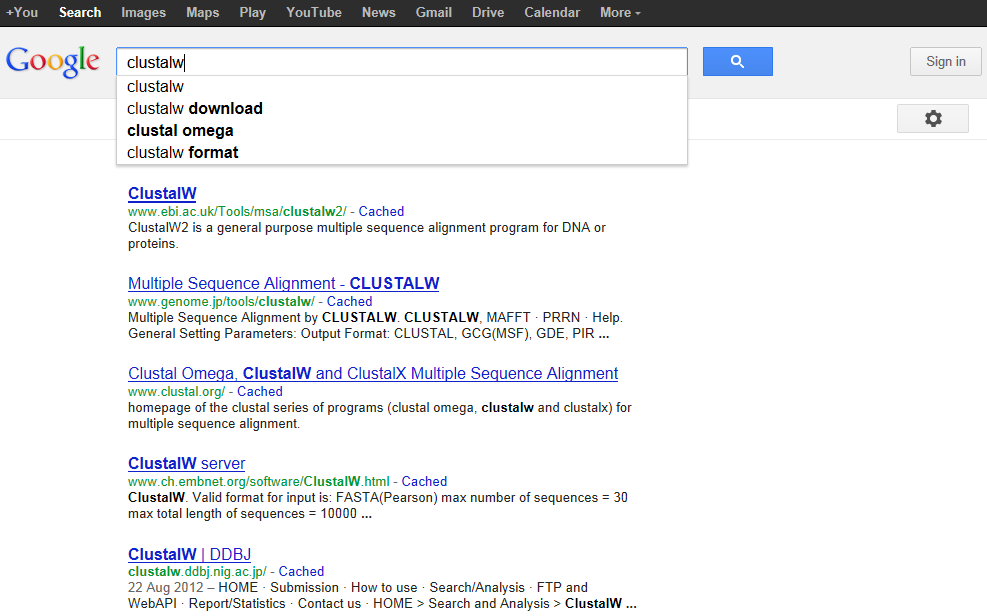Viewport: 987px width, 616px height.
Task: Open Cached link for ddbj.nig.ac.jp result
Action: (x=301, y=571)
